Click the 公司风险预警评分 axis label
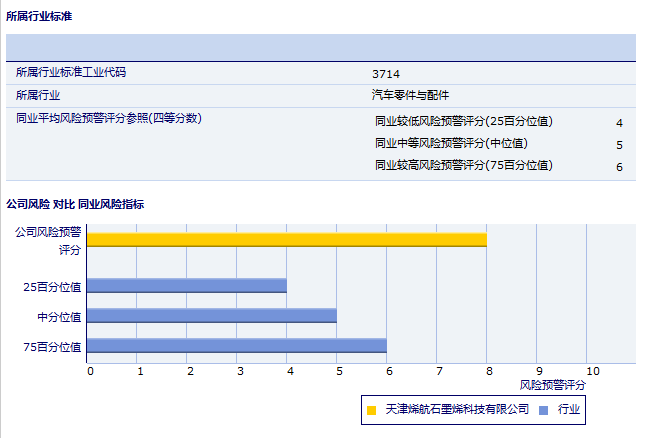 pos(48,241)
